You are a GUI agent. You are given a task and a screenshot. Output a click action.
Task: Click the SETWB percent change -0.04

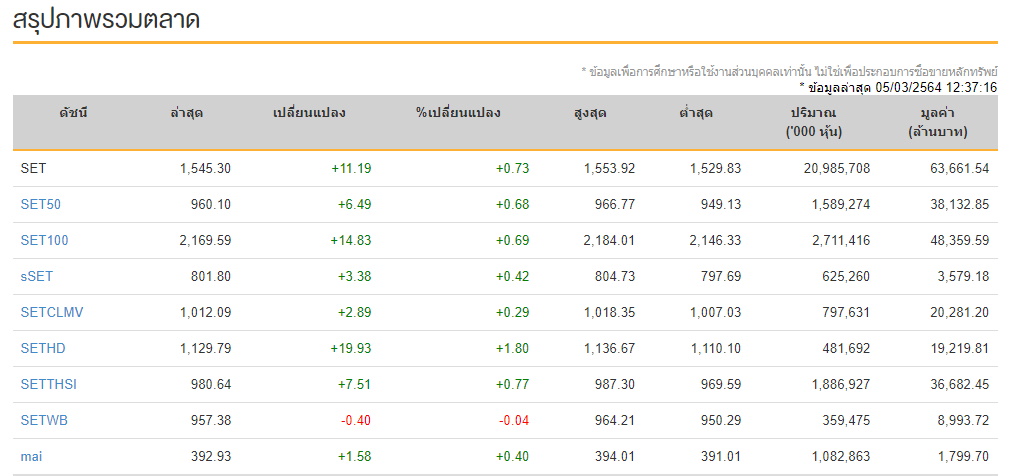tap(514, 421)
